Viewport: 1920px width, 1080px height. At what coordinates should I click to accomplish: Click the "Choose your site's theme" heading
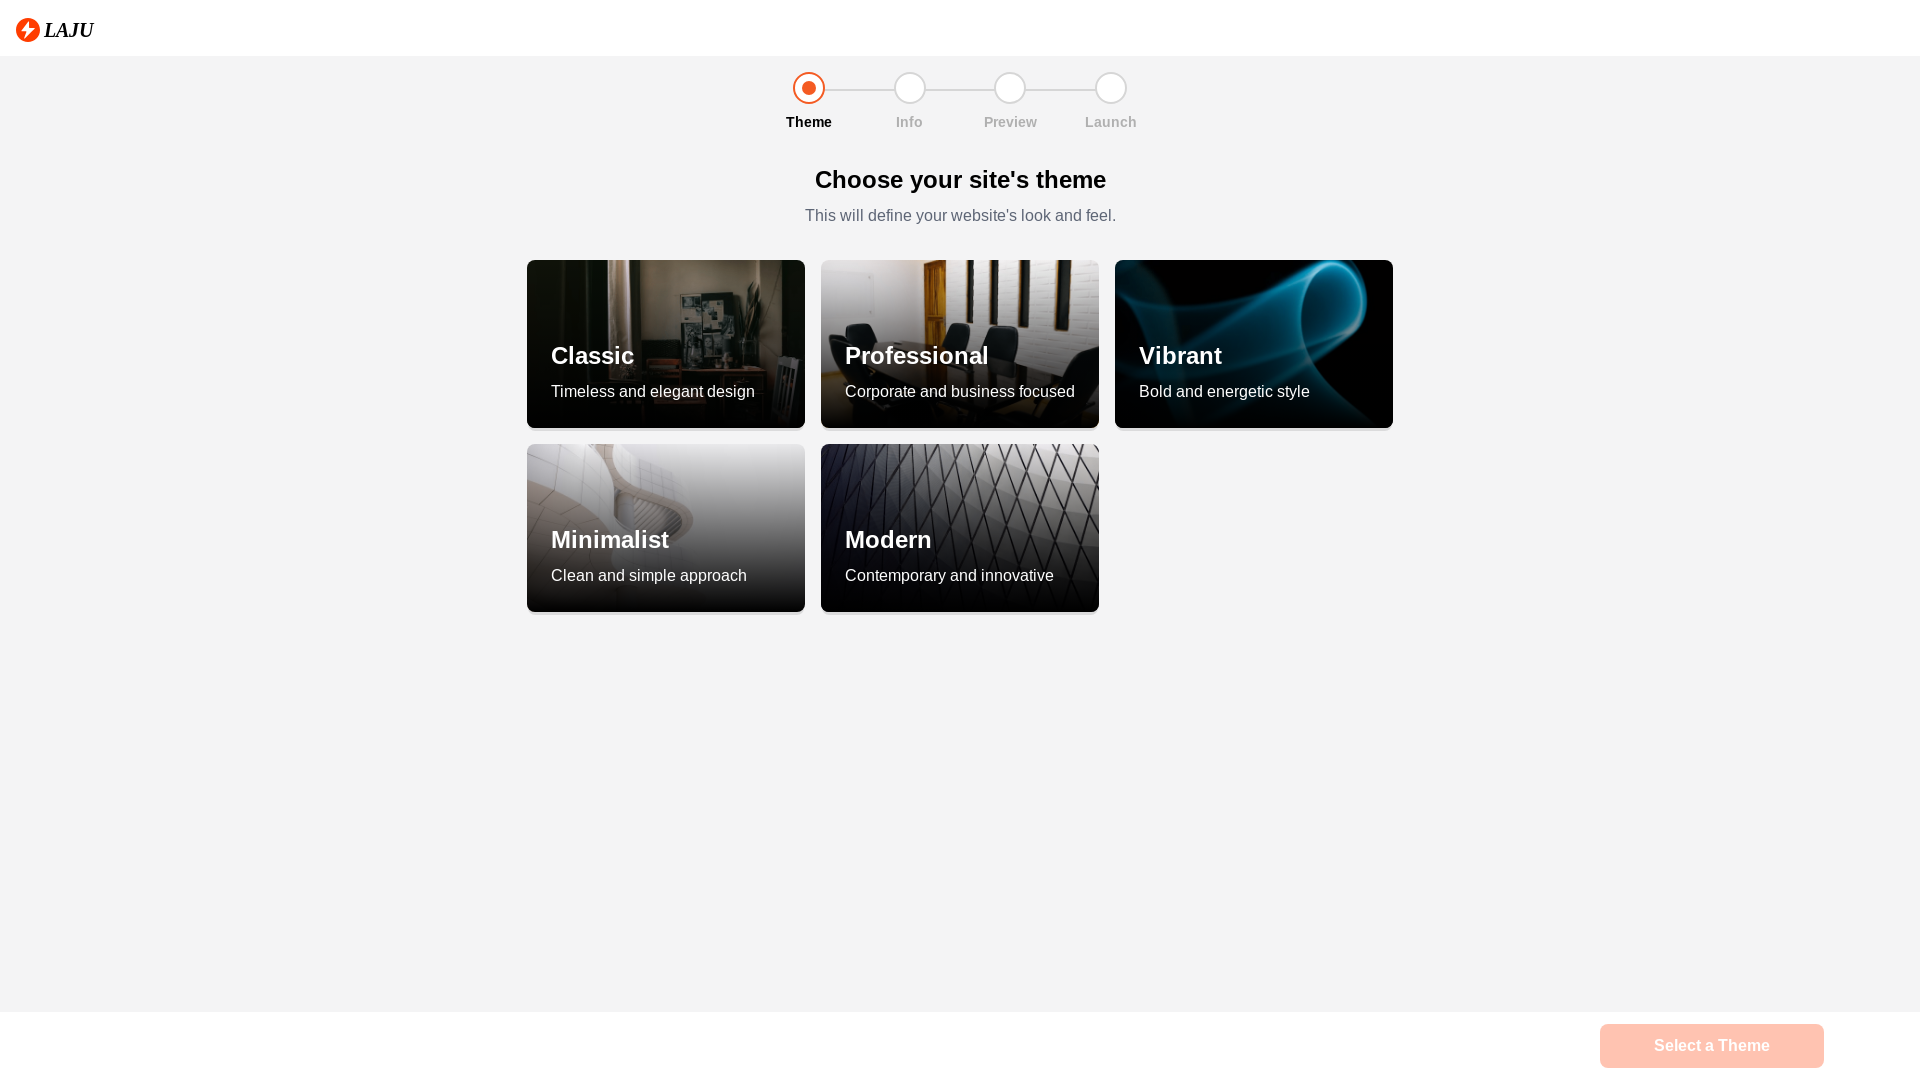coord(960,180)
